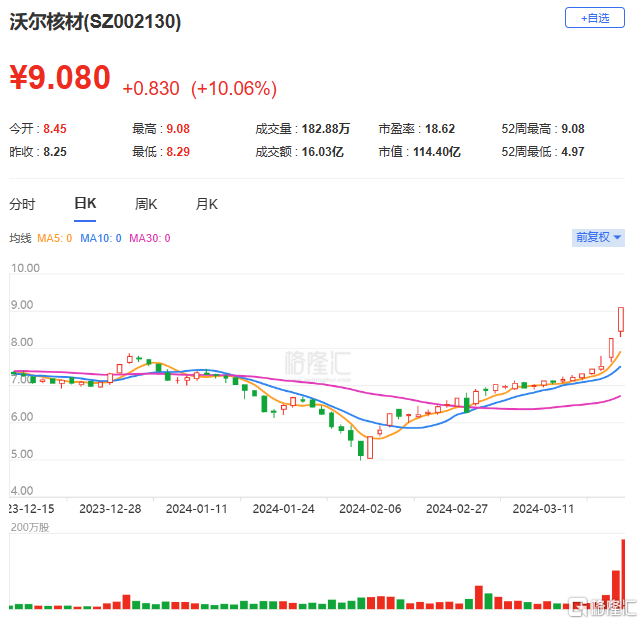The image size is (643, 624).
Task: Click the latest red candlestick near 9.00
Action: pyautogui.click(x=621, y=320)
